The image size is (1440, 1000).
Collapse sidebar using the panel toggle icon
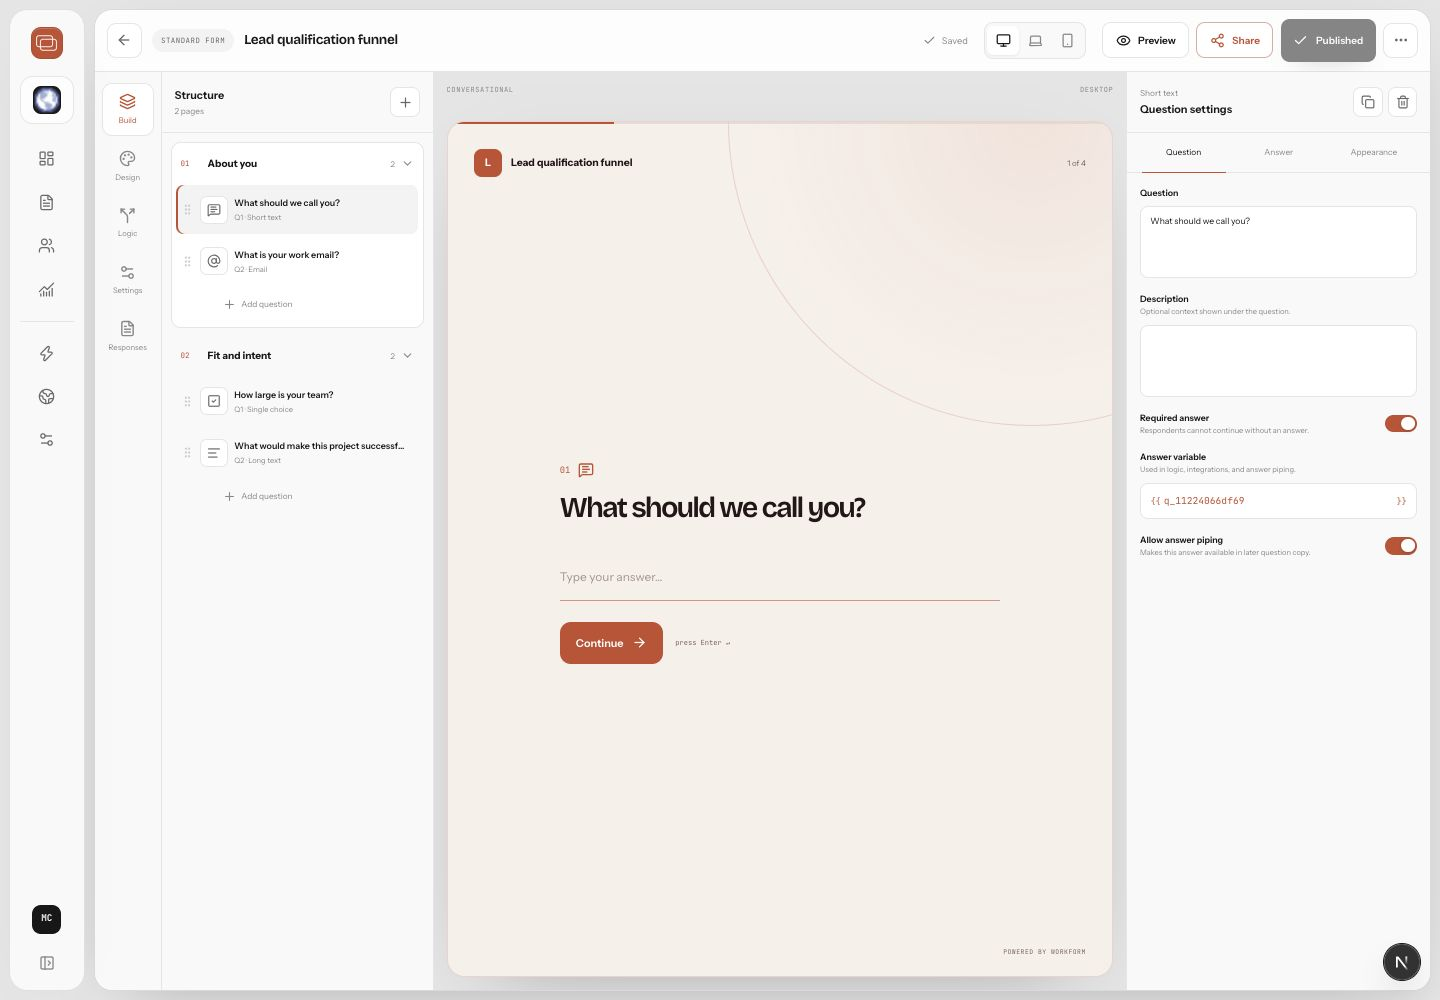[47, 963]
